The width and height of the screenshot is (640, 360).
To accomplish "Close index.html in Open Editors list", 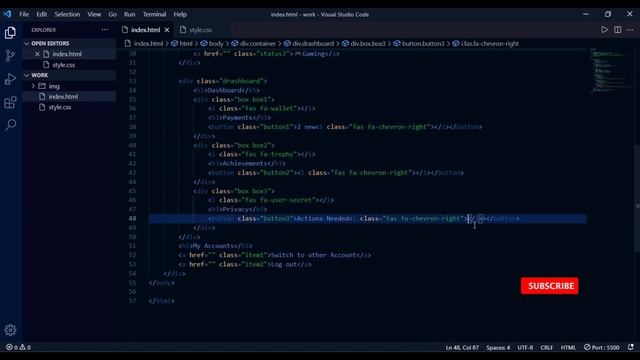I will pyautogui.click(x=37, y=54).
